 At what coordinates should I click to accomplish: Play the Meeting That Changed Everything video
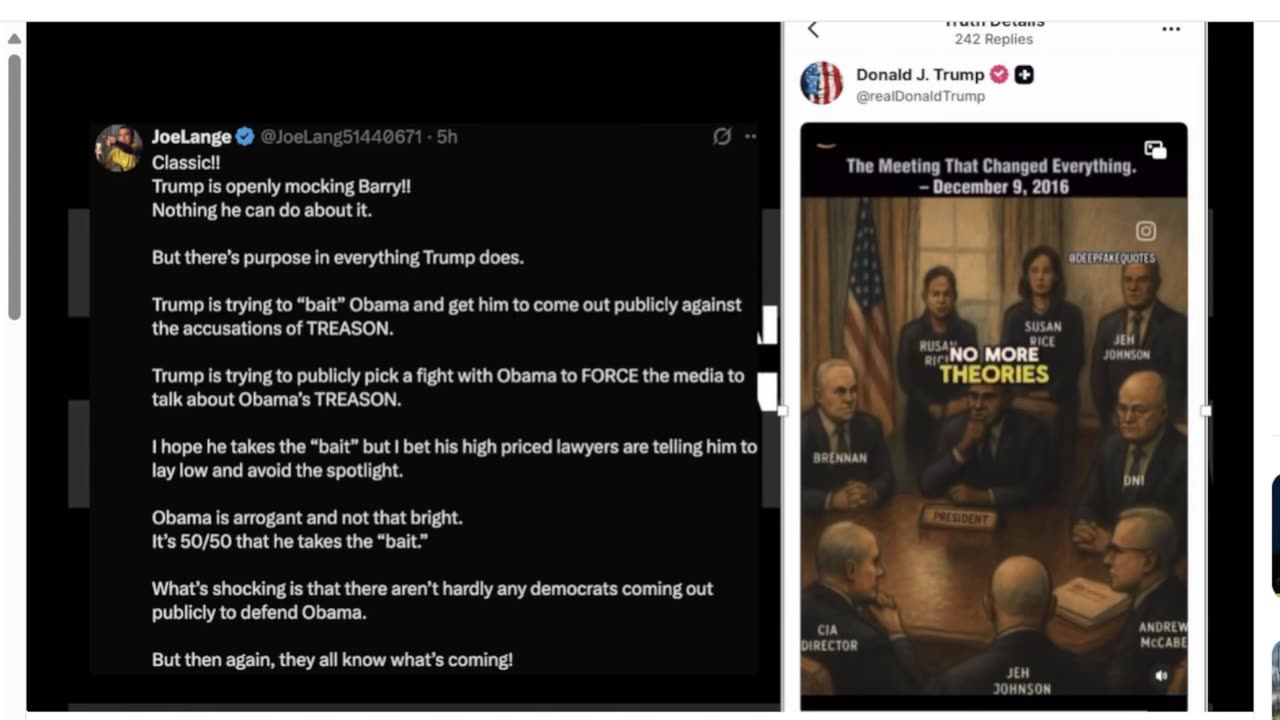(x=993, y=416)
